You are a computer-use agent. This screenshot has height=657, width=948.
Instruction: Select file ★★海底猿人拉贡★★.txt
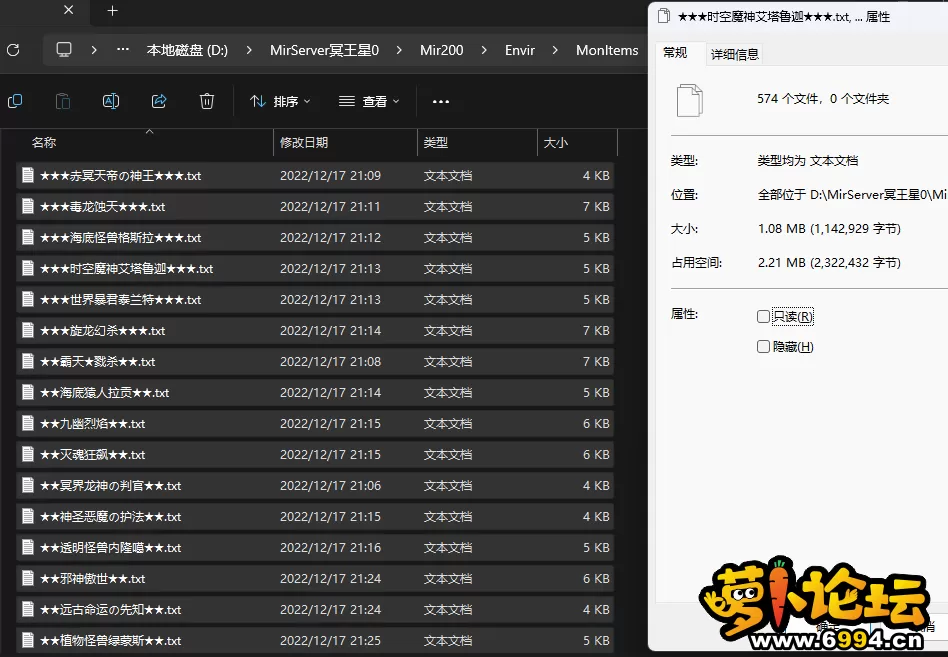315,393
